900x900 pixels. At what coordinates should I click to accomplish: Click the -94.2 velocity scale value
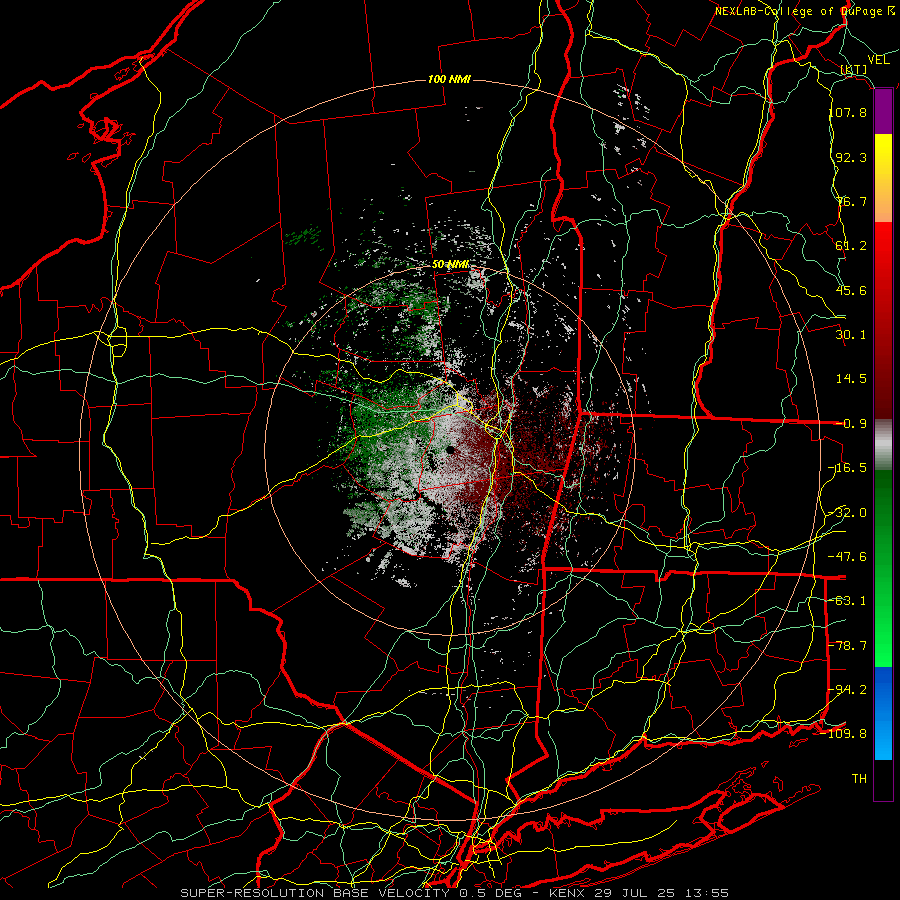point(848,689)
